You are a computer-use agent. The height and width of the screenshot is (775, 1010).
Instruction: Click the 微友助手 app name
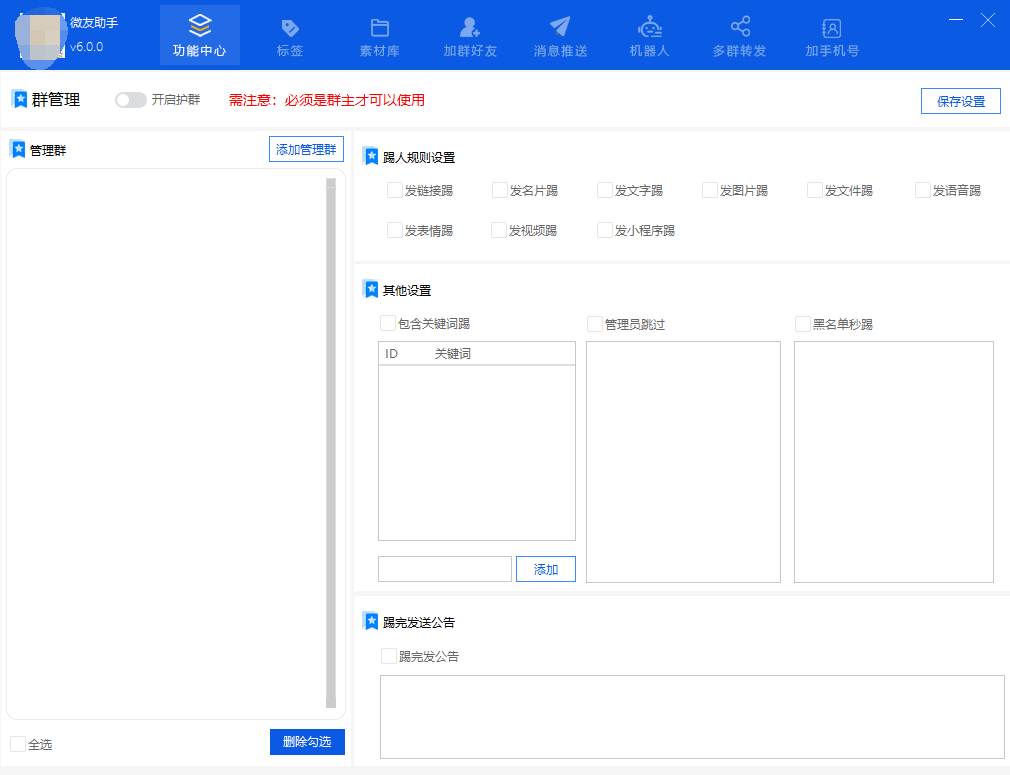pos(94,23)
